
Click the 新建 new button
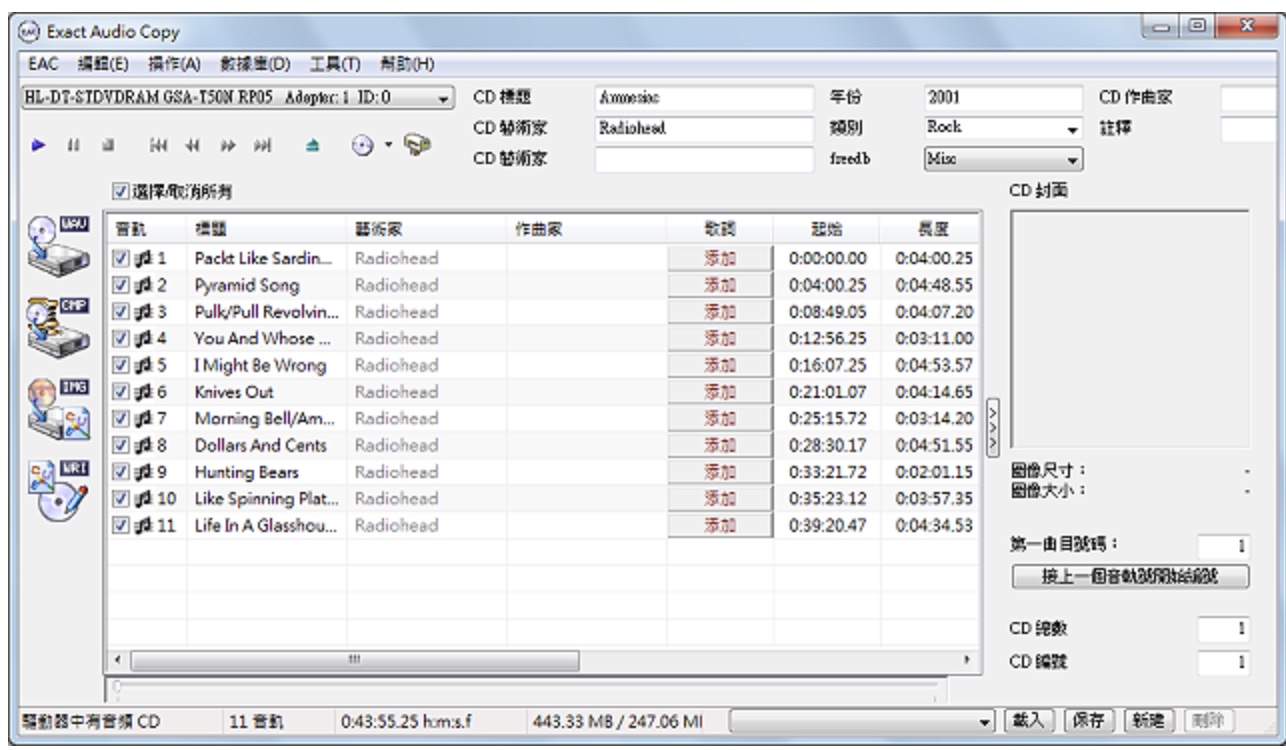[1149, 720]
